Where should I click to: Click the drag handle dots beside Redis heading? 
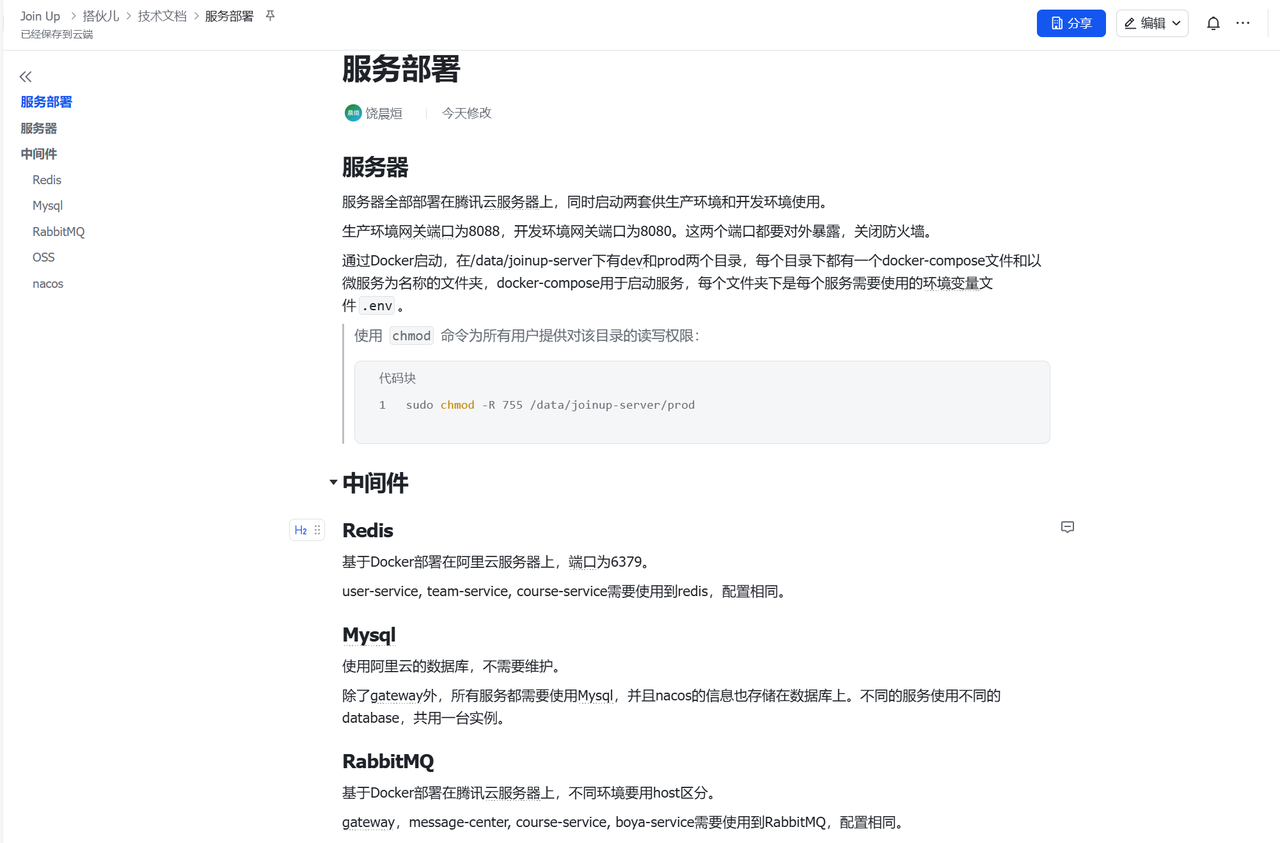click(x=317, y=530)
